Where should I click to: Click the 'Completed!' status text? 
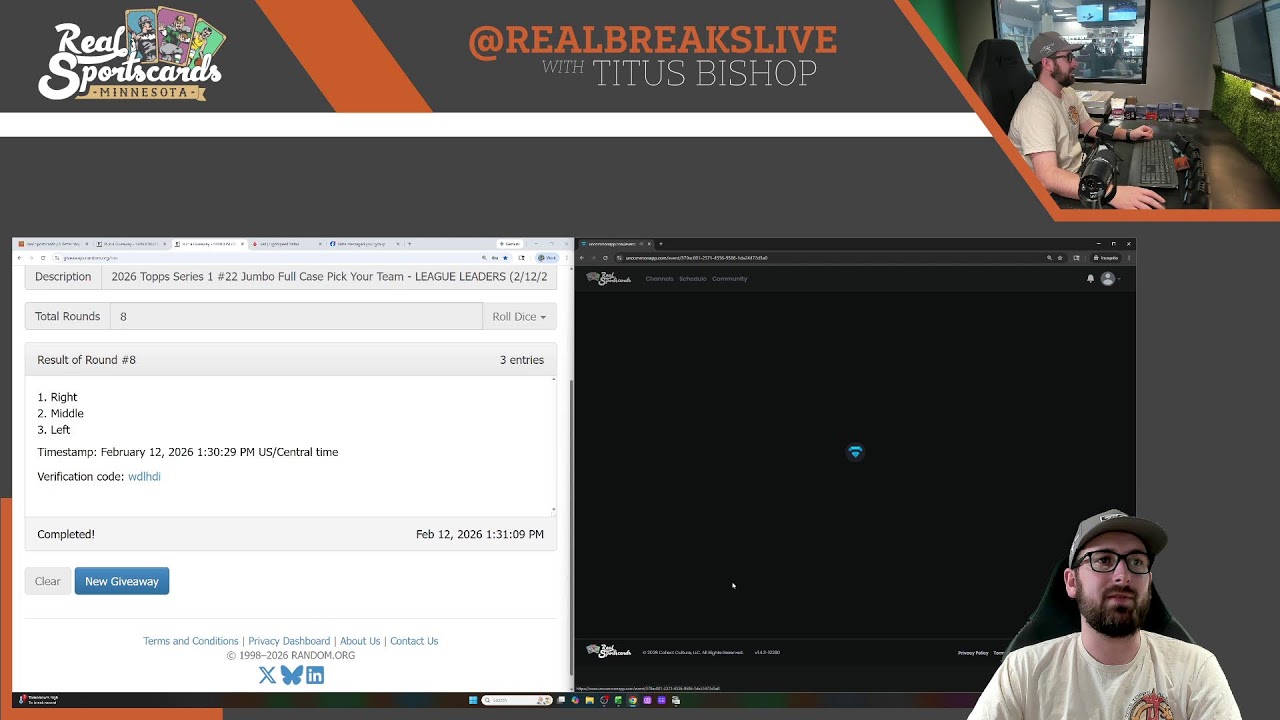66,534
